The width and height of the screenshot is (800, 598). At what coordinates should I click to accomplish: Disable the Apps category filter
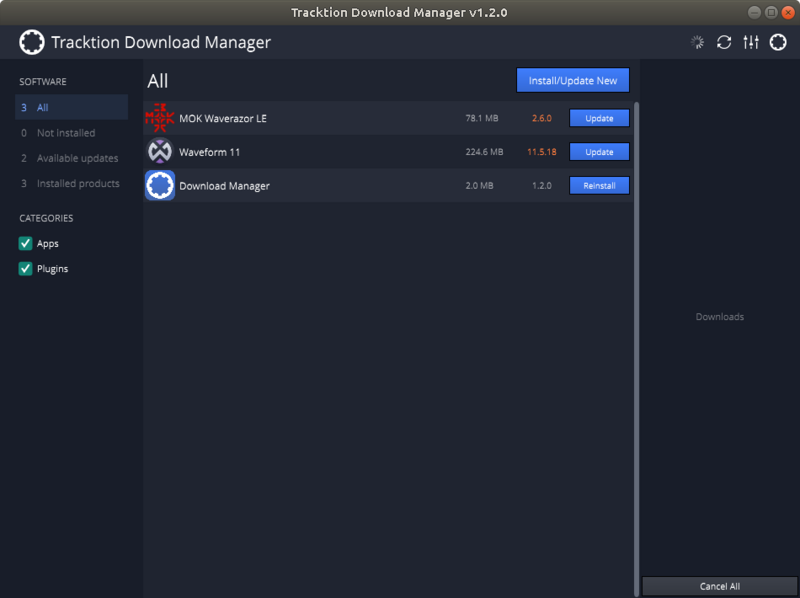tap(25, 243)
